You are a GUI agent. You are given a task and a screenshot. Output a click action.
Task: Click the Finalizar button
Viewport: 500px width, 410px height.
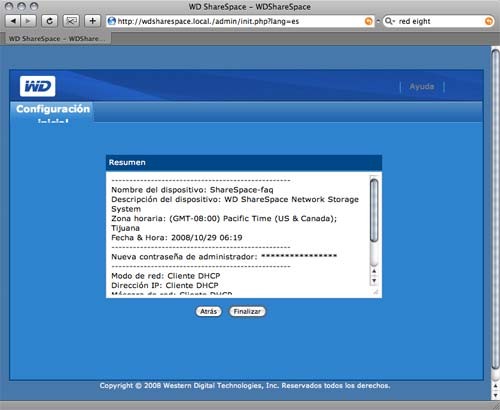click(247, 311)
